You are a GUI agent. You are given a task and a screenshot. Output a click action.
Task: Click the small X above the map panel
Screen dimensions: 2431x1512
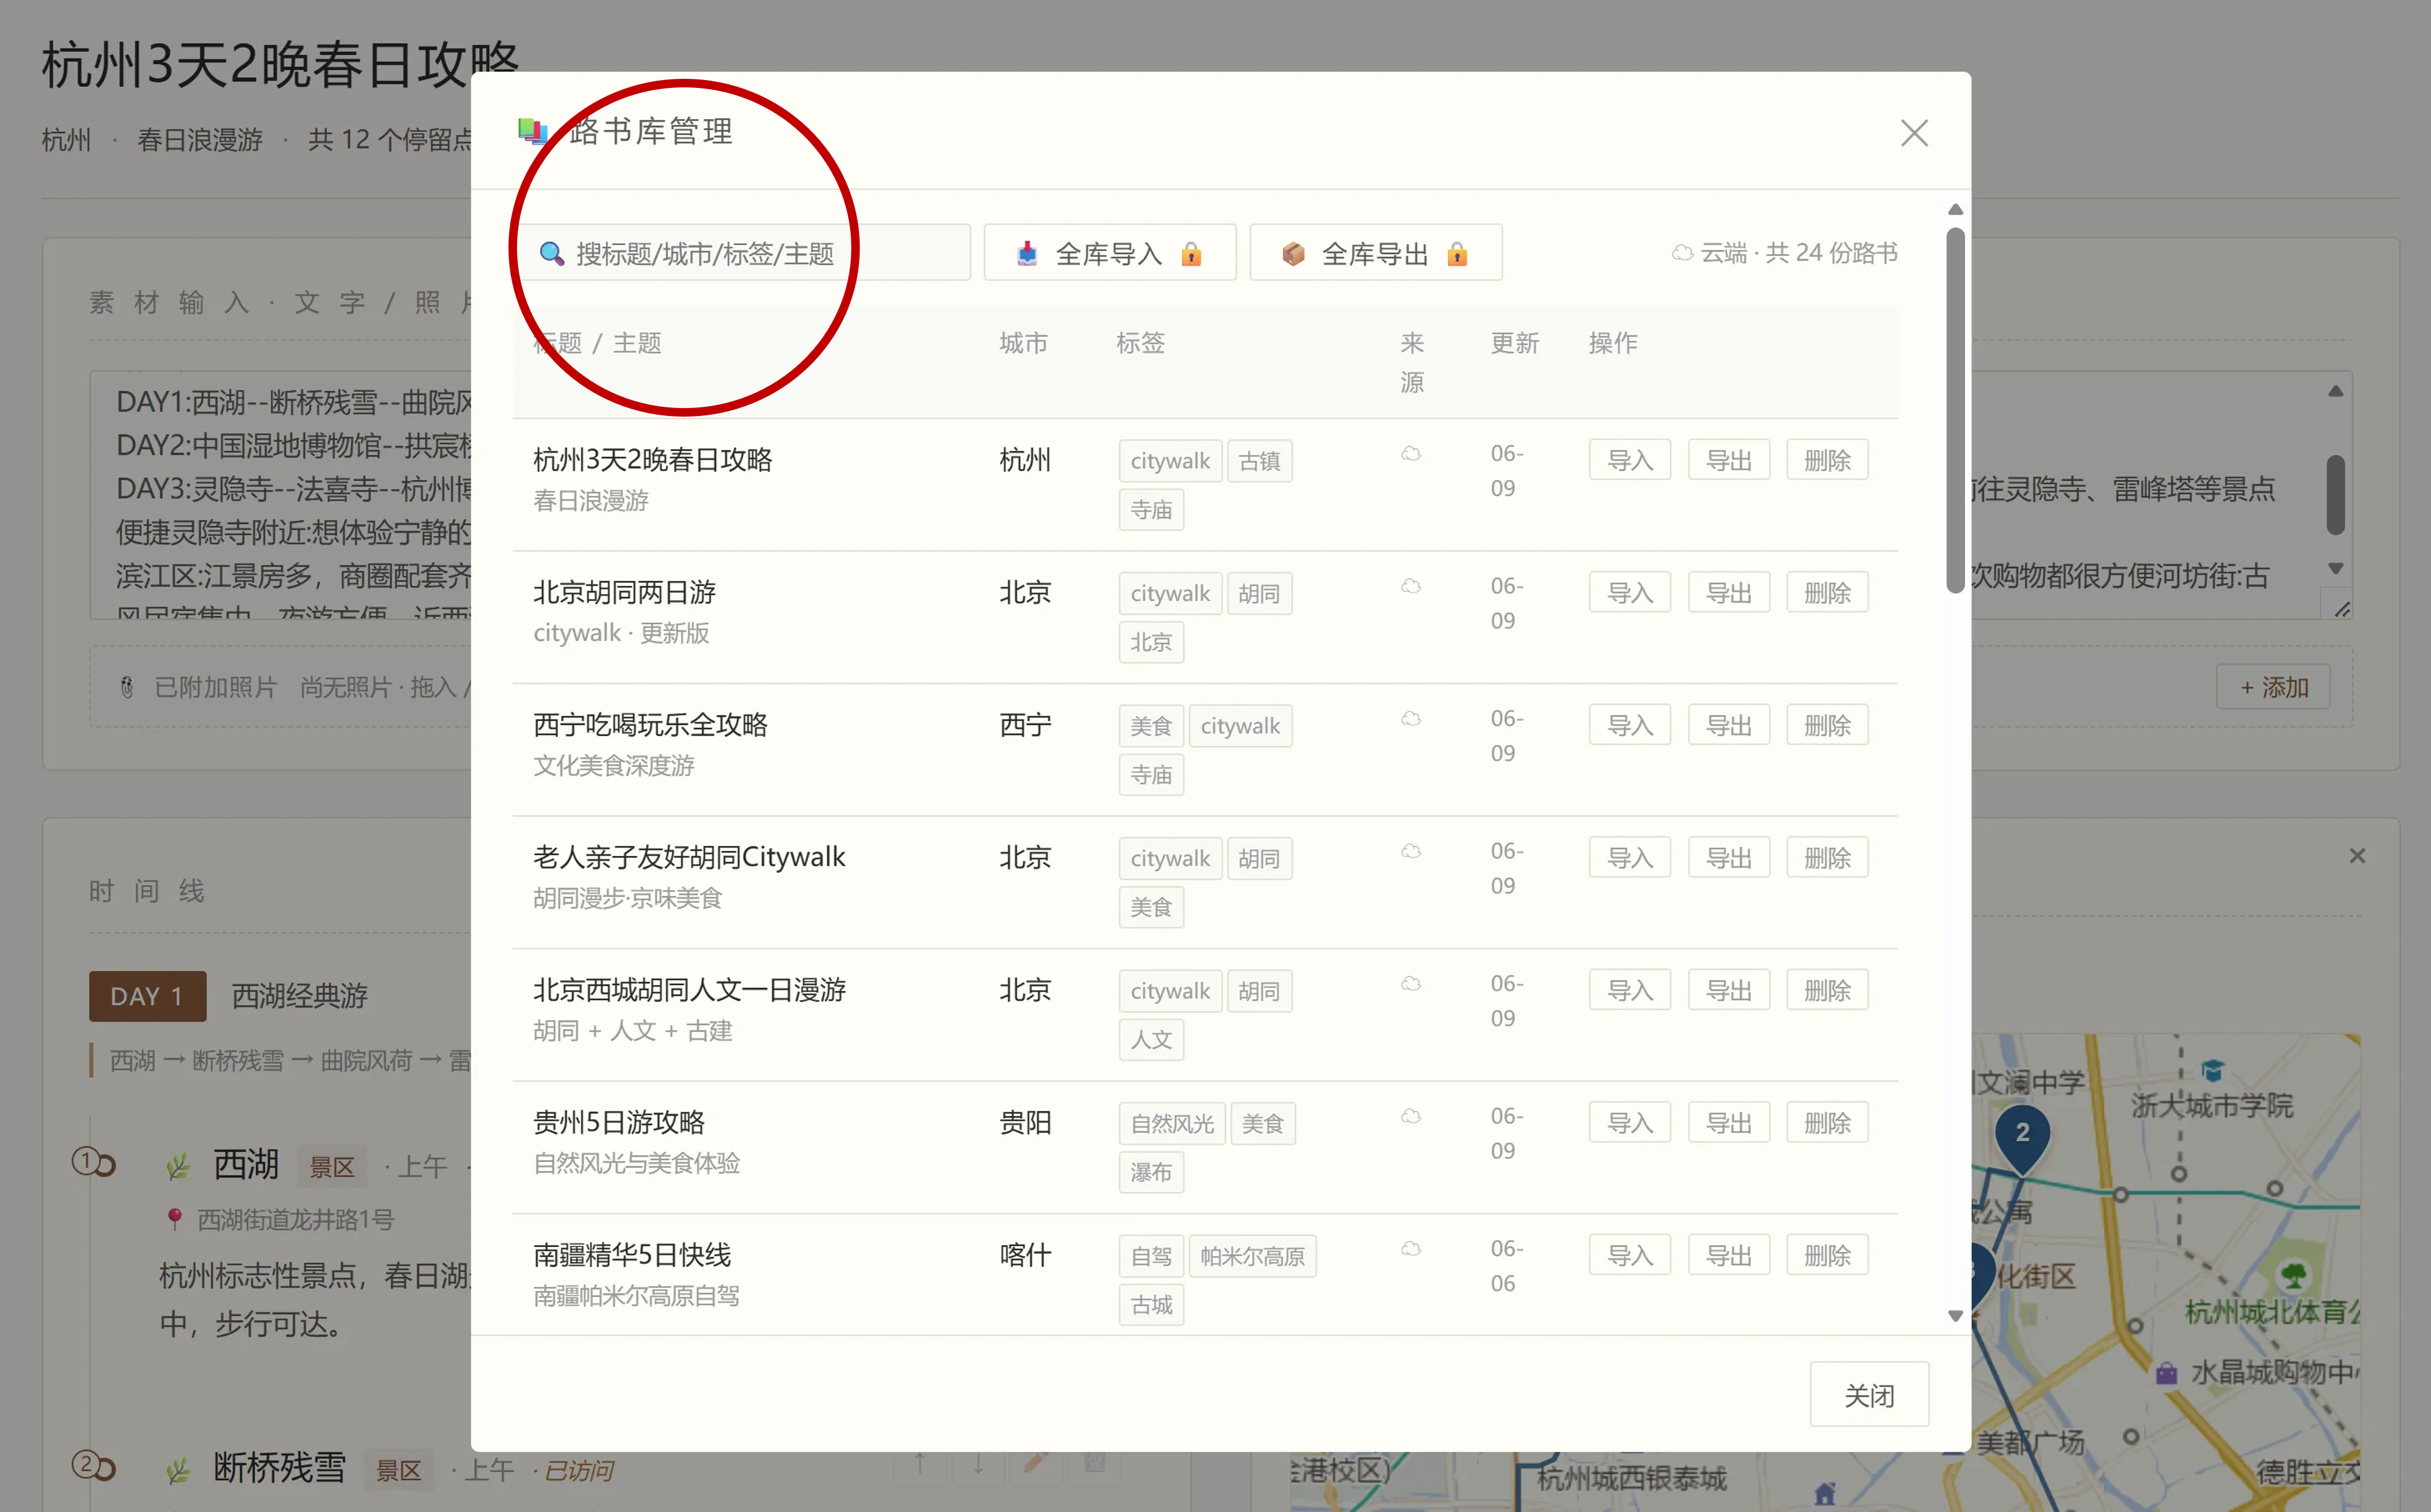coord(2357,856)
